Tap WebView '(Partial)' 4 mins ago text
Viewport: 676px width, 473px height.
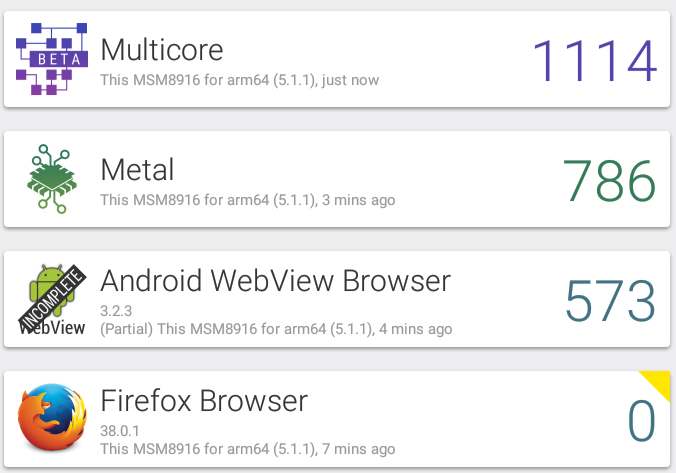click(x=276, y=329)
